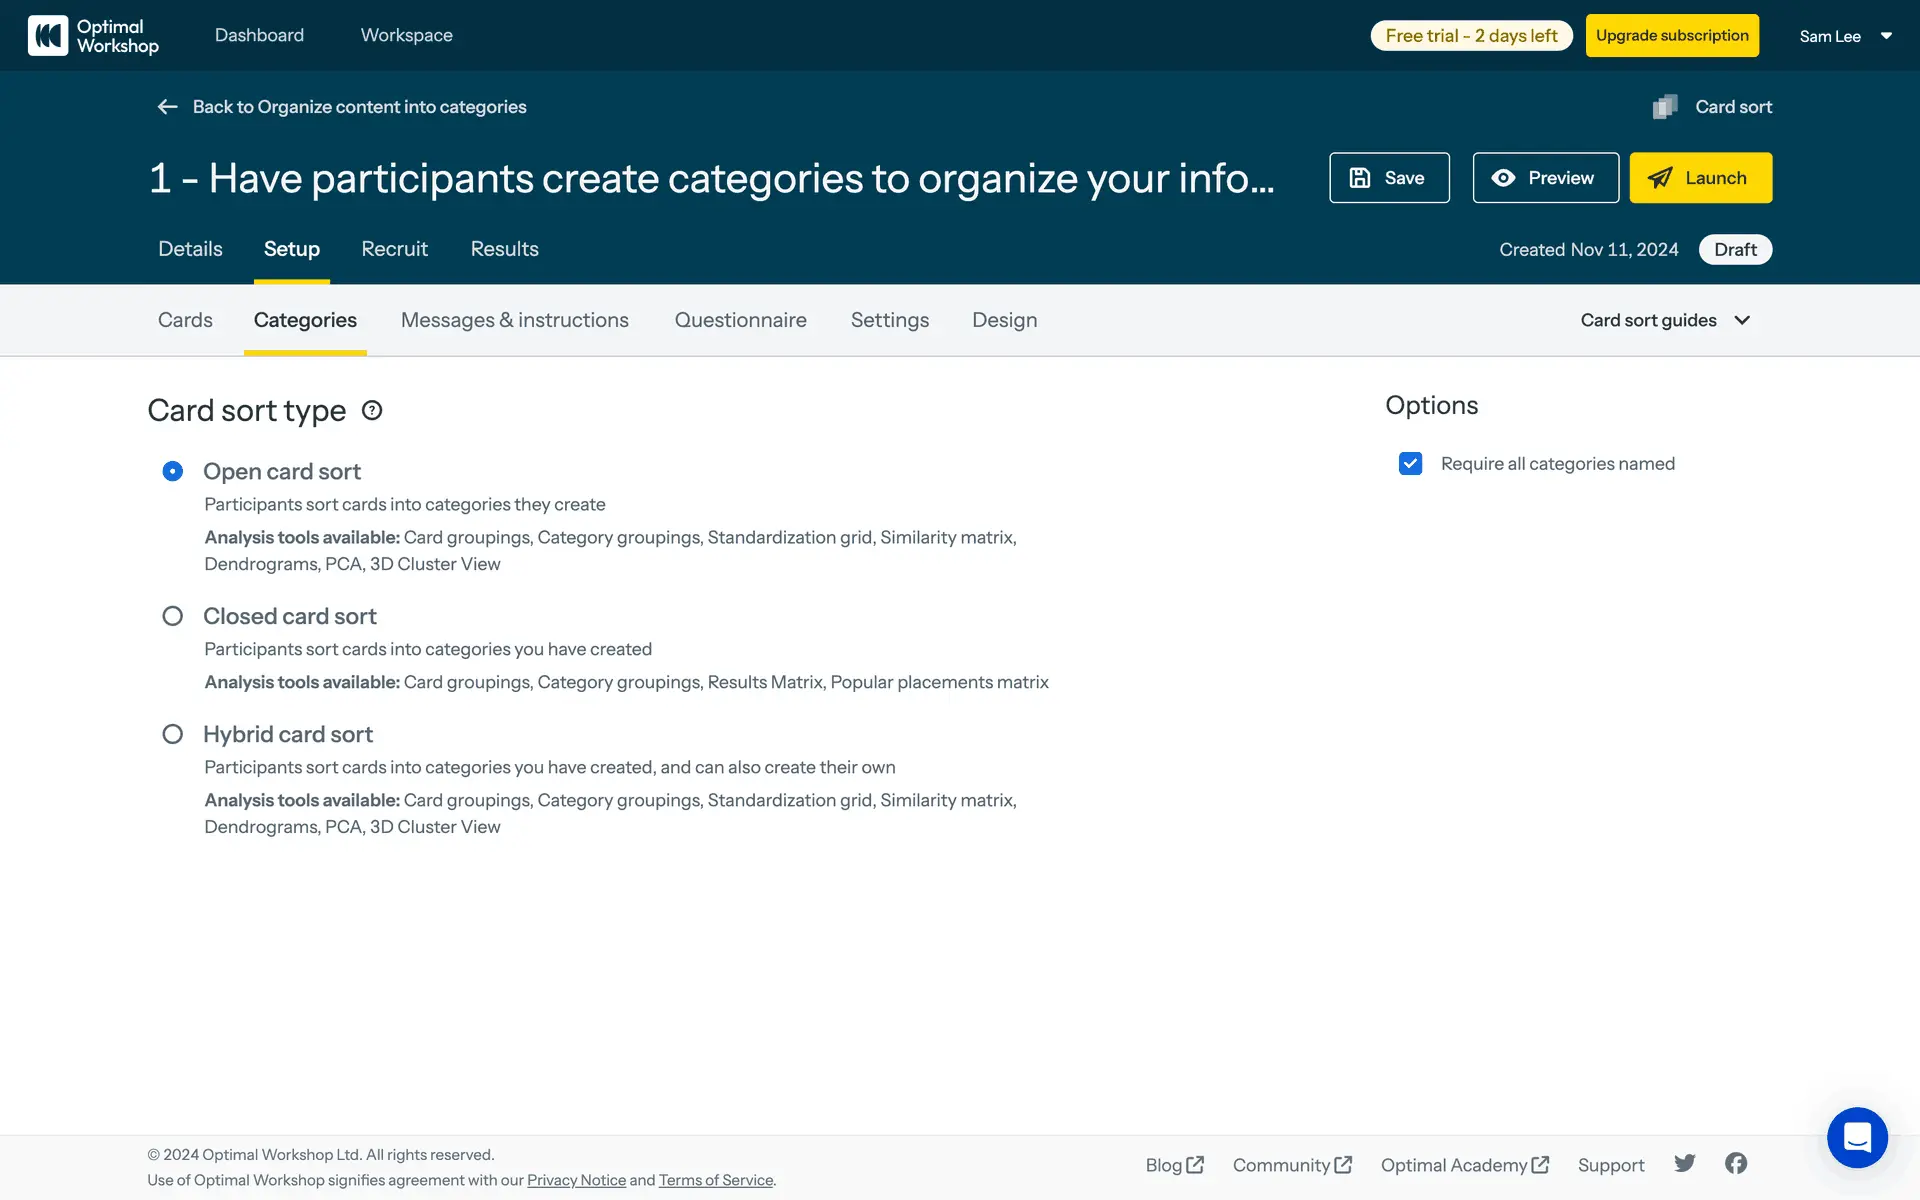Screen dimensions: 1920x1200
Task: Click the Save button with disk icon
Action: [1389, 178]
